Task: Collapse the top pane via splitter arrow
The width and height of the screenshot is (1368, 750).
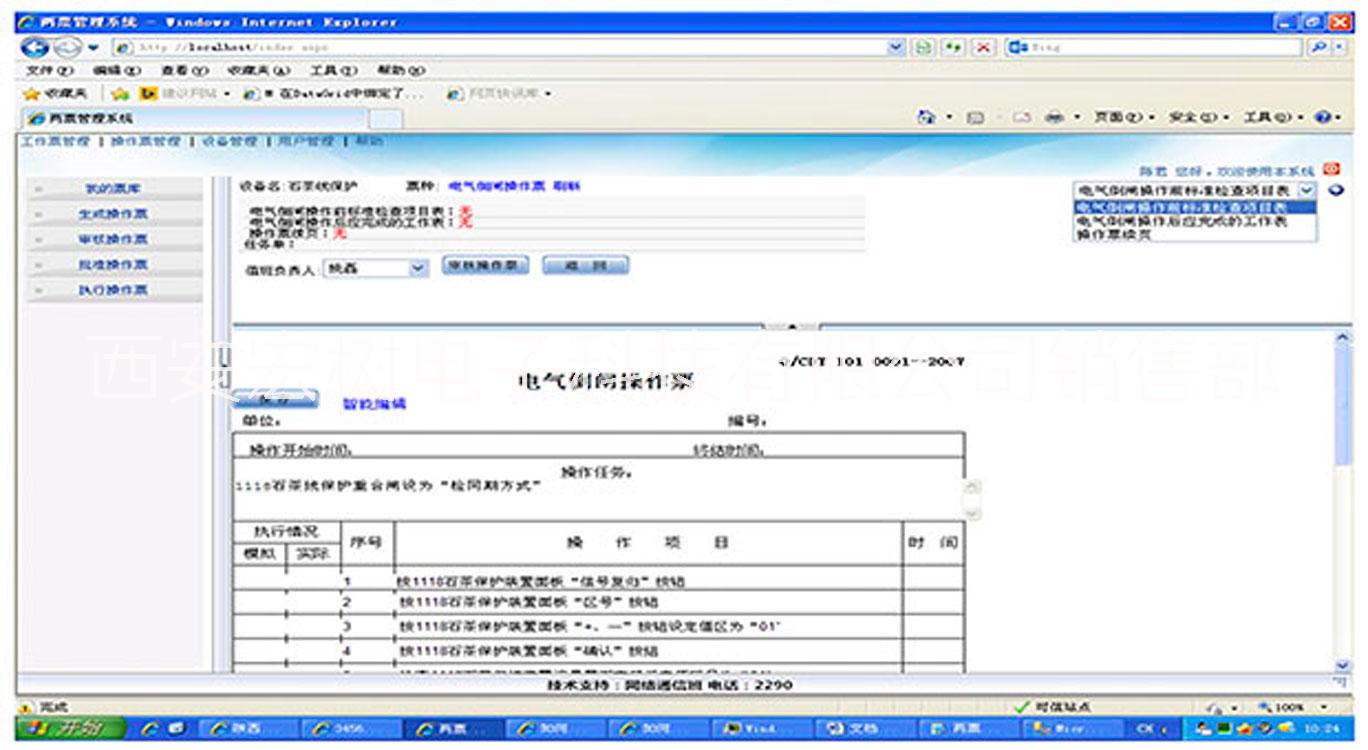Action: [x=792, y=326]
